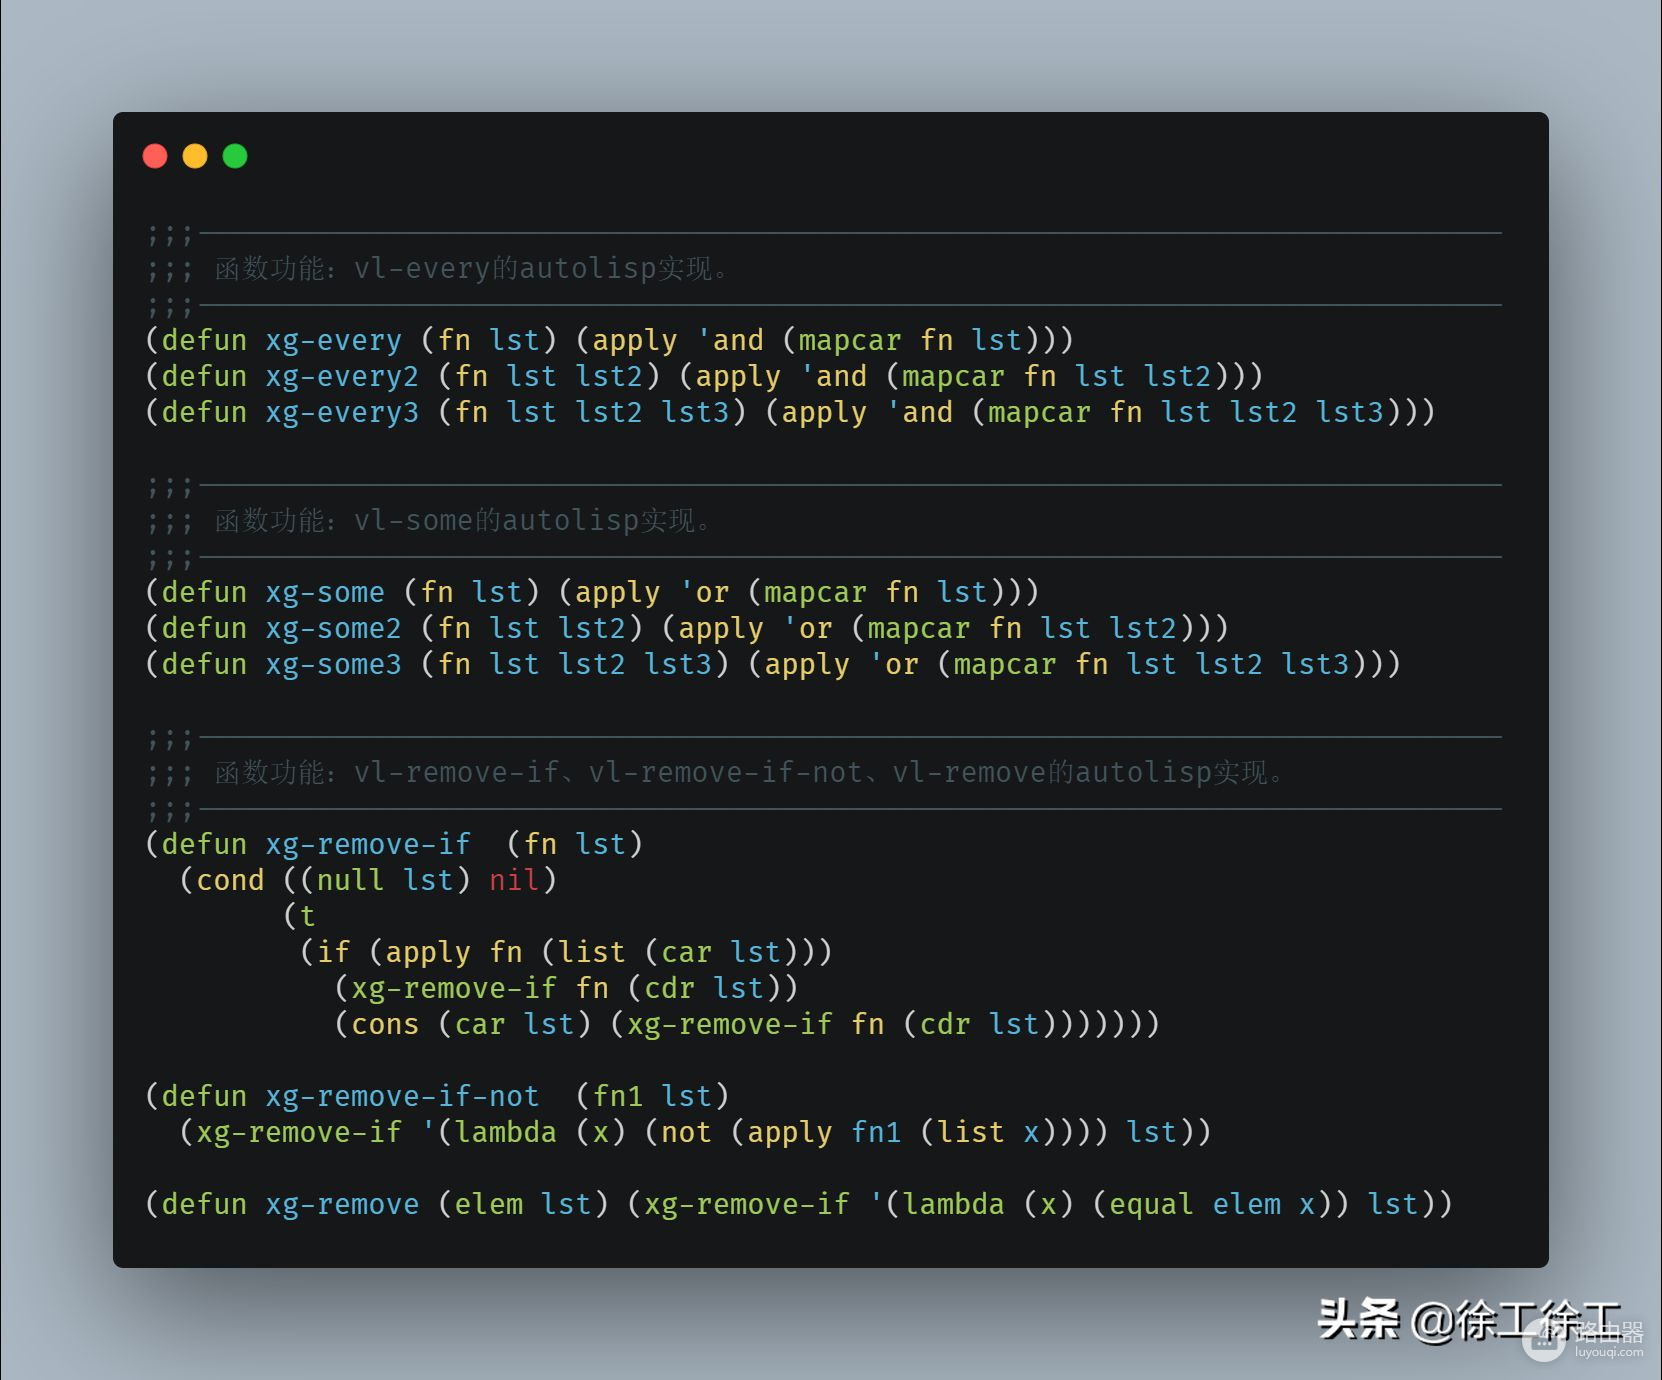Click xg-remove-if in its defun line

coord(368,845)
